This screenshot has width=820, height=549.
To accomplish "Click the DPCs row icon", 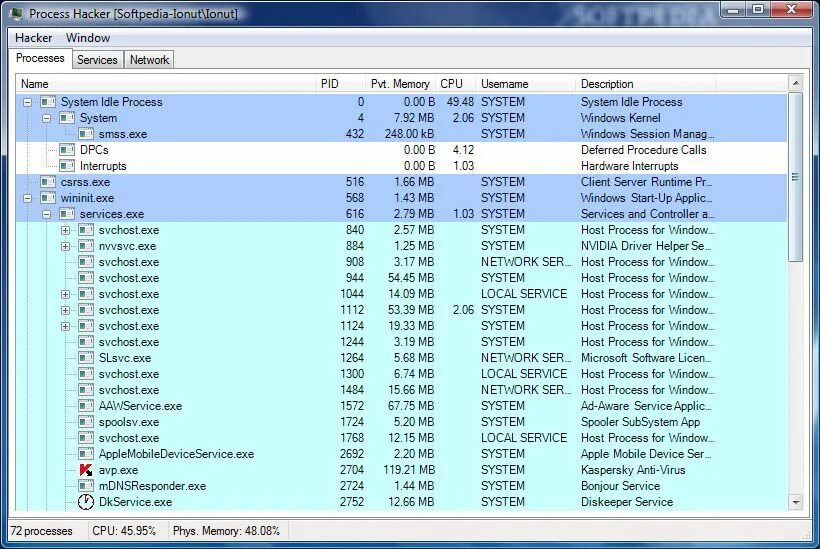I will pos(67,150).
